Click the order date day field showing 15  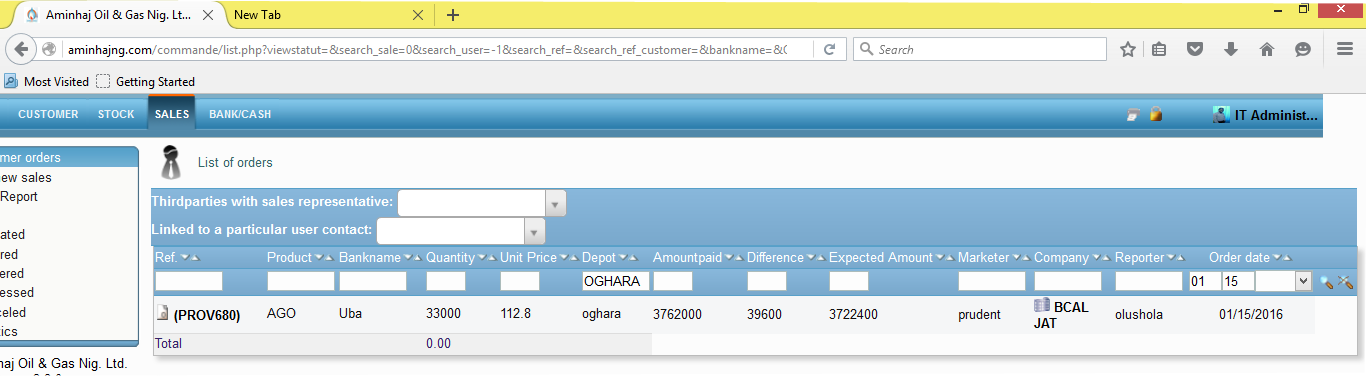click(1237, 282)
